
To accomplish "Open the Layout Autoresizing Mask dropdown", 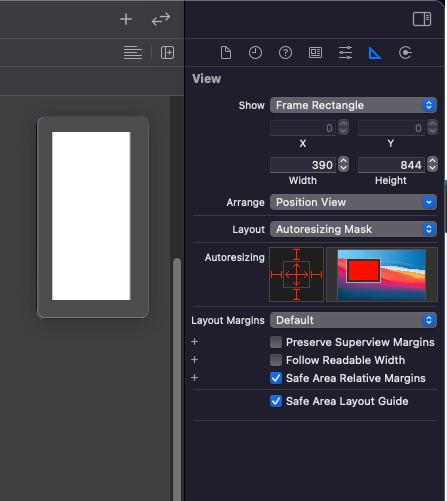I will click(x=353, y=229).
